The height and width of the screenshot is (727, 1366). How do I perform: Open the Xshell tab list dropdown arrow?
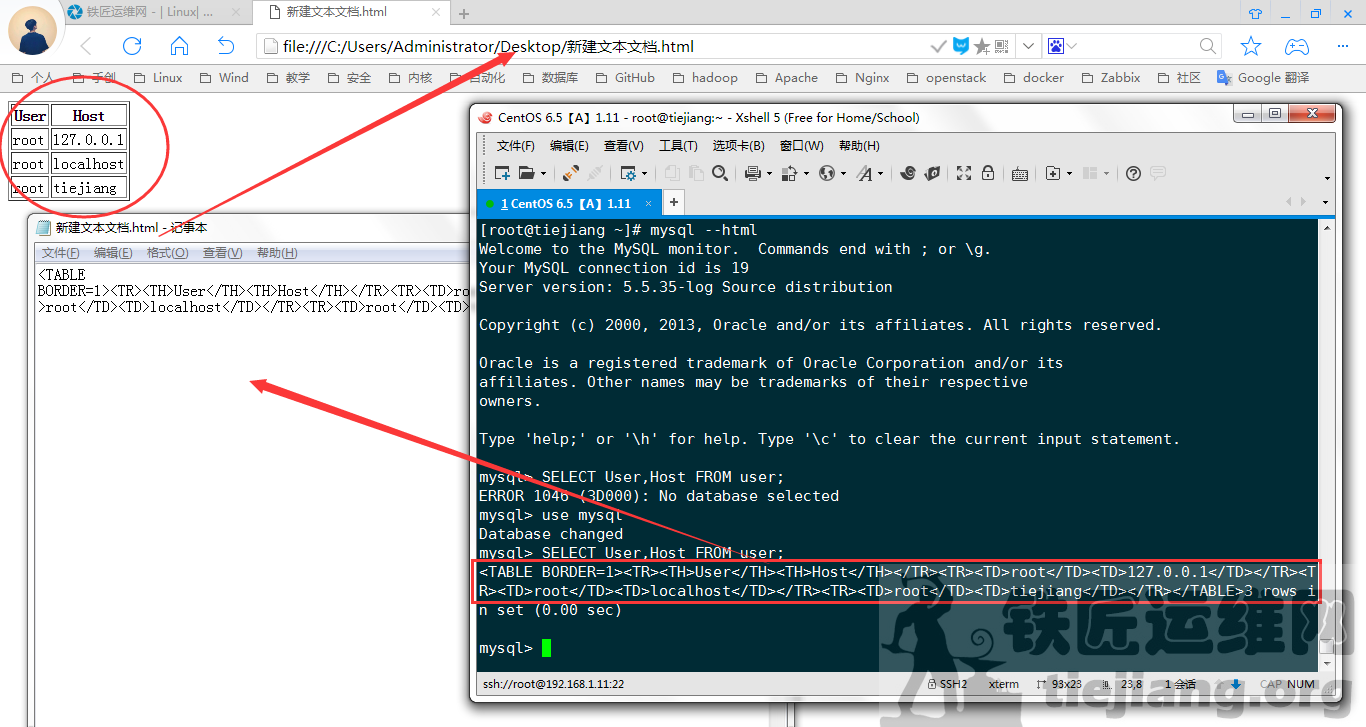pos(1327,203)
